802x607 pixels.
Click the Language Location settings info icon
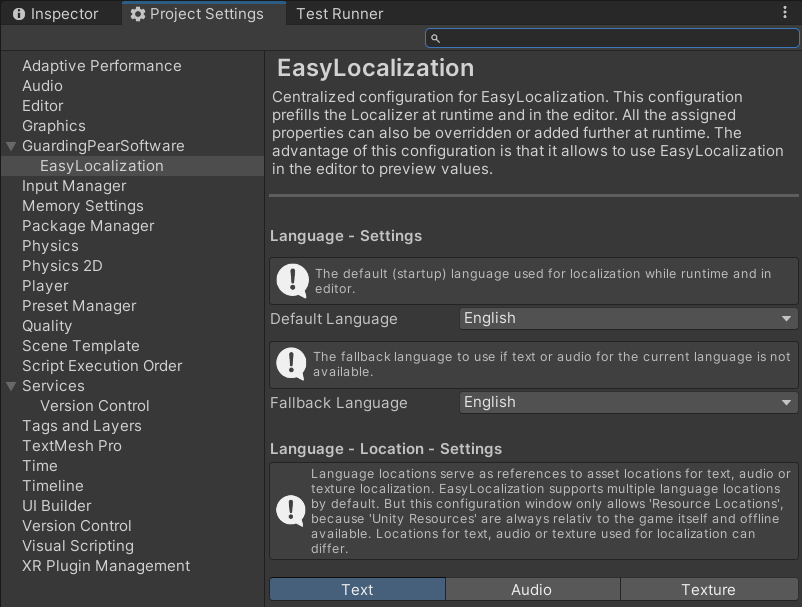tap(290, 512)
